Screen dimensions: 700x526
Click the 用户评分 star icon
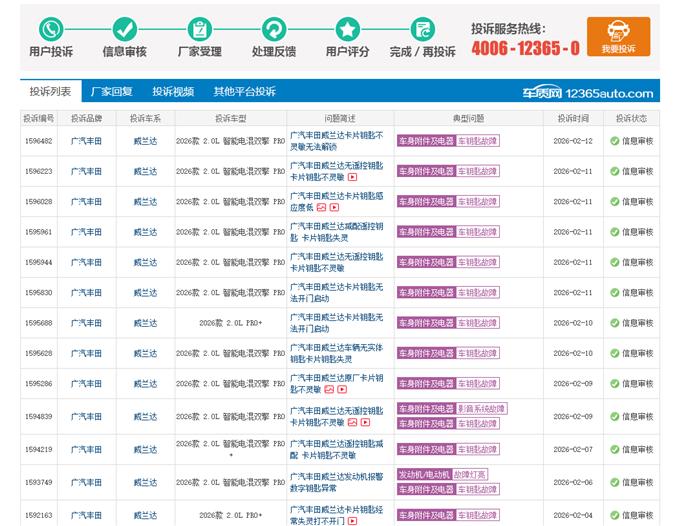[347, 29]
